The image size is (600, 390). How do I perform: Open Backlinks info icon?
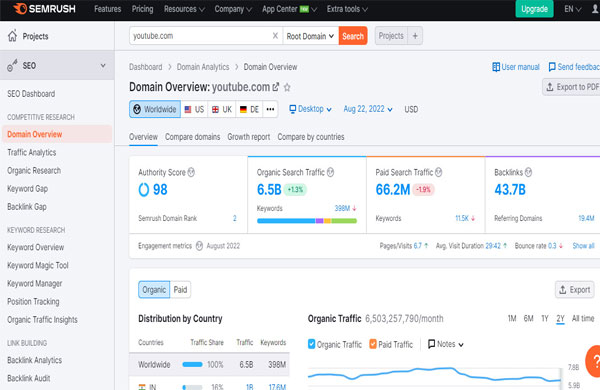[x=528, y=172]
